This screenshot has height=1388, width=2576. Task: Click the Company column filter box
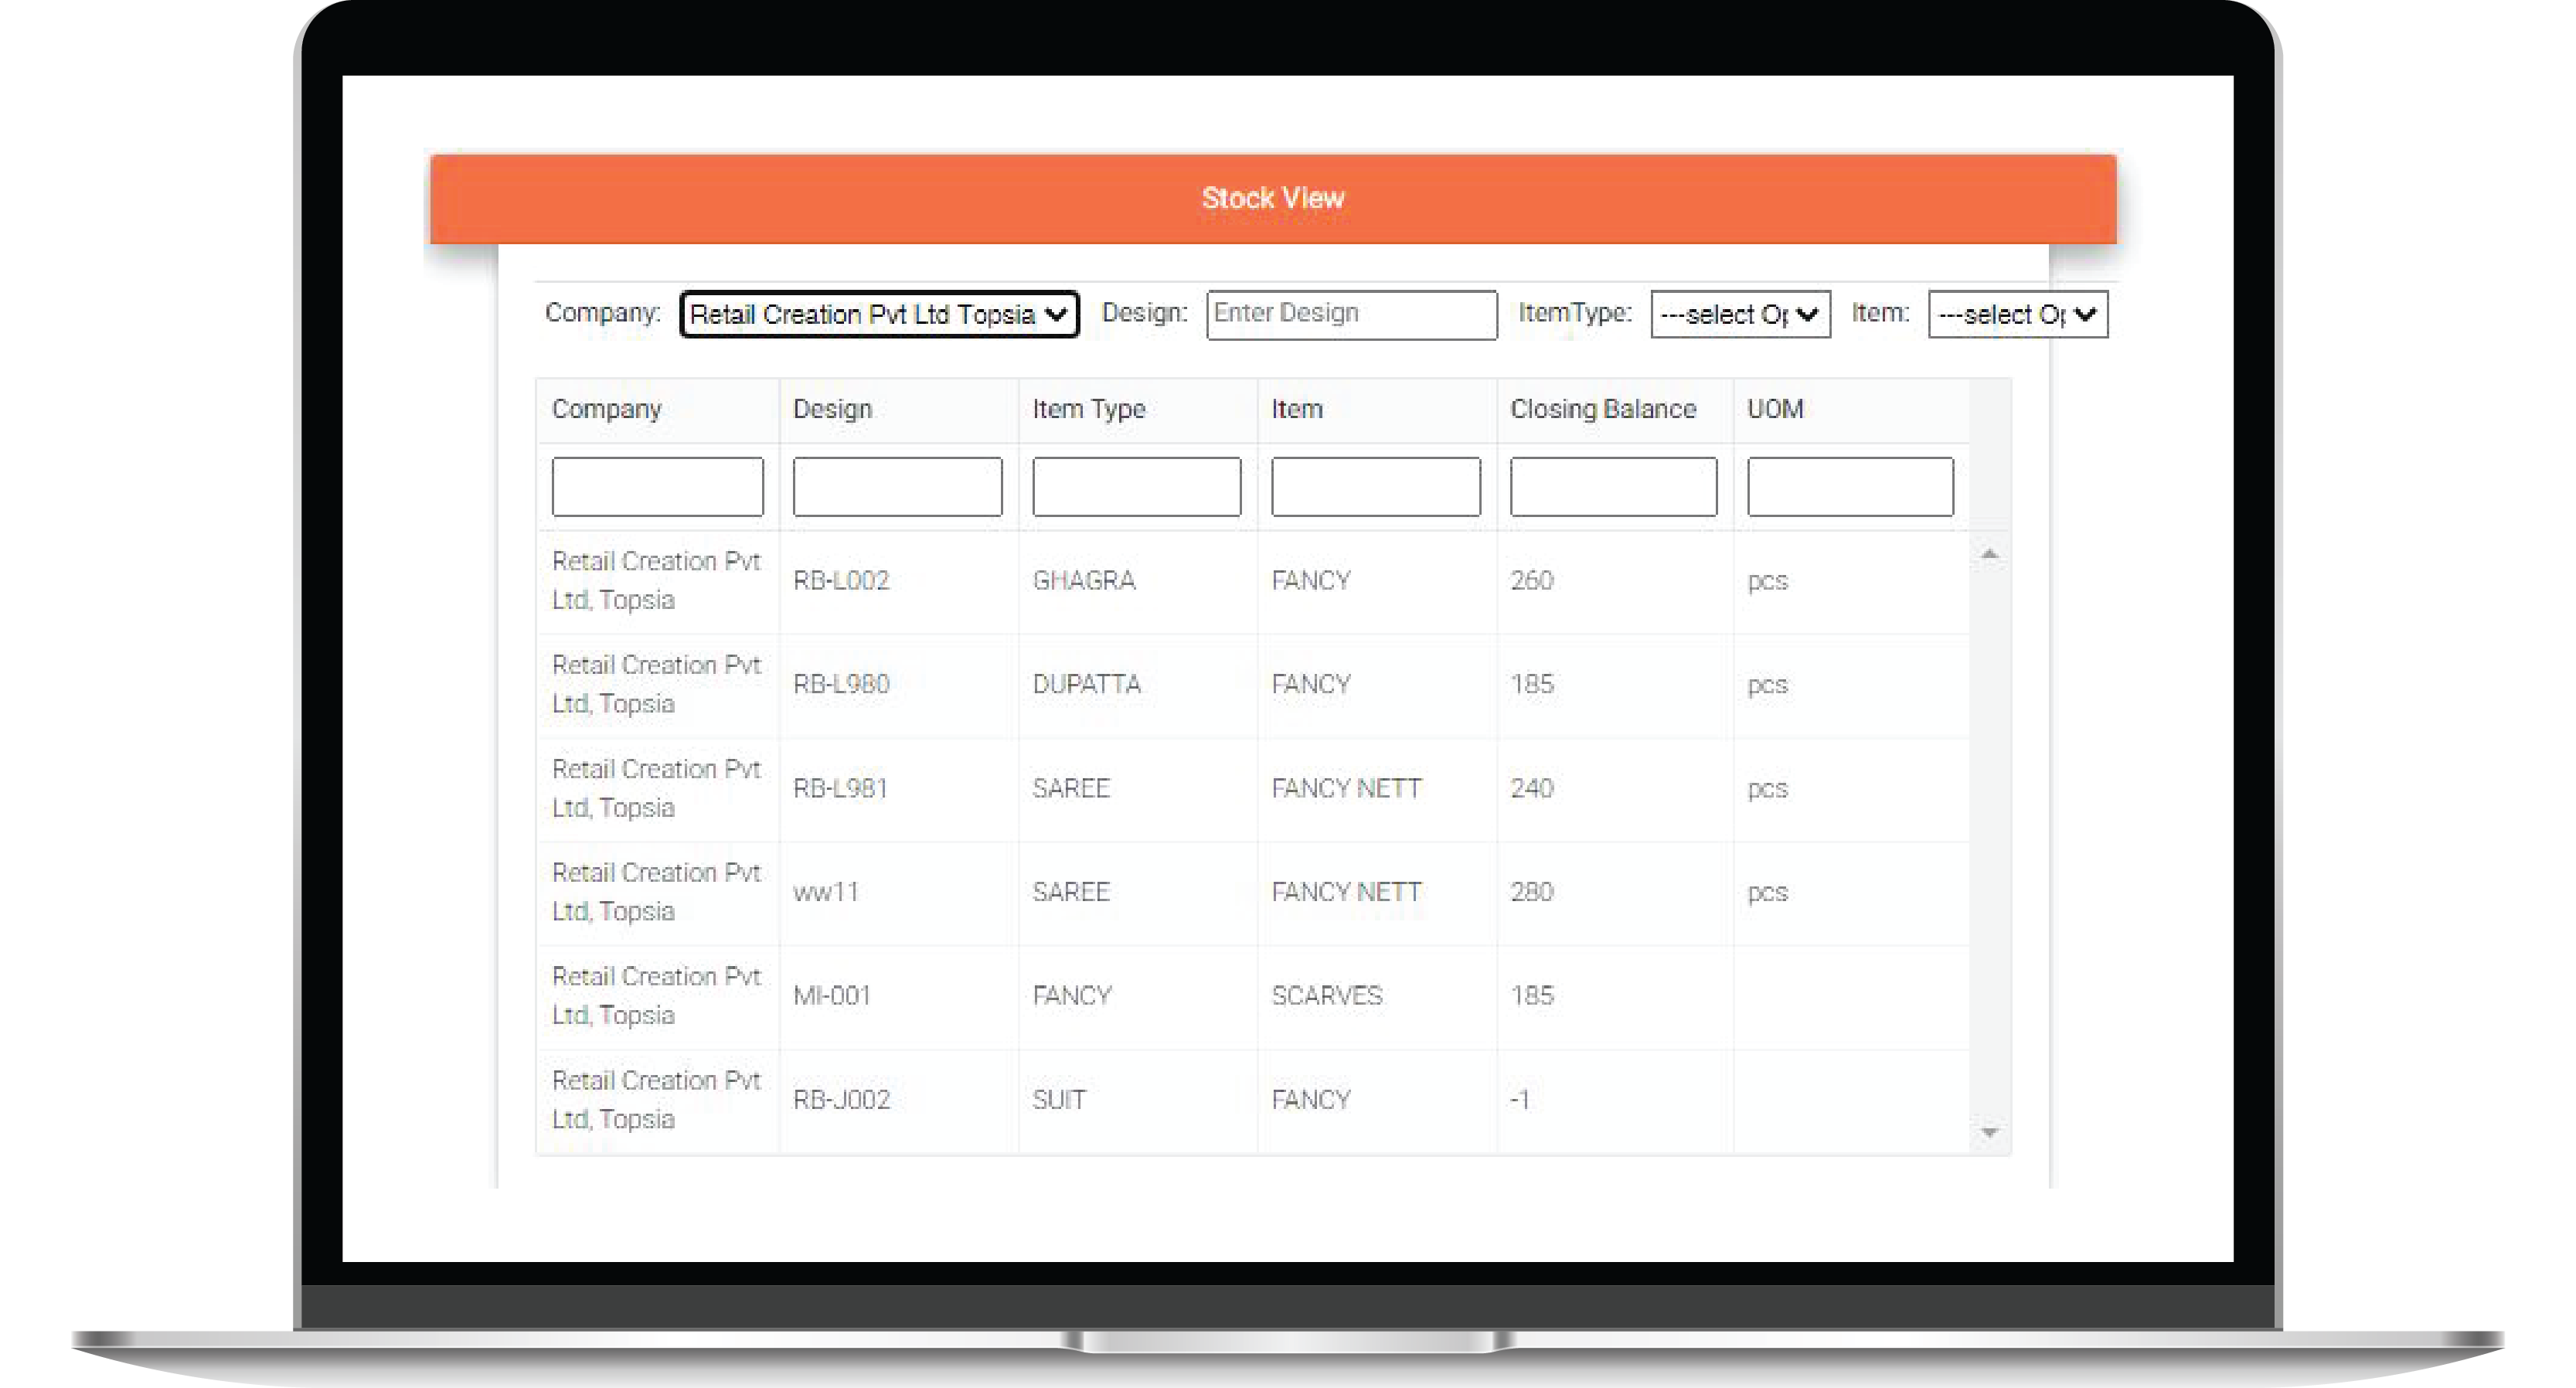tap(657, 486)
